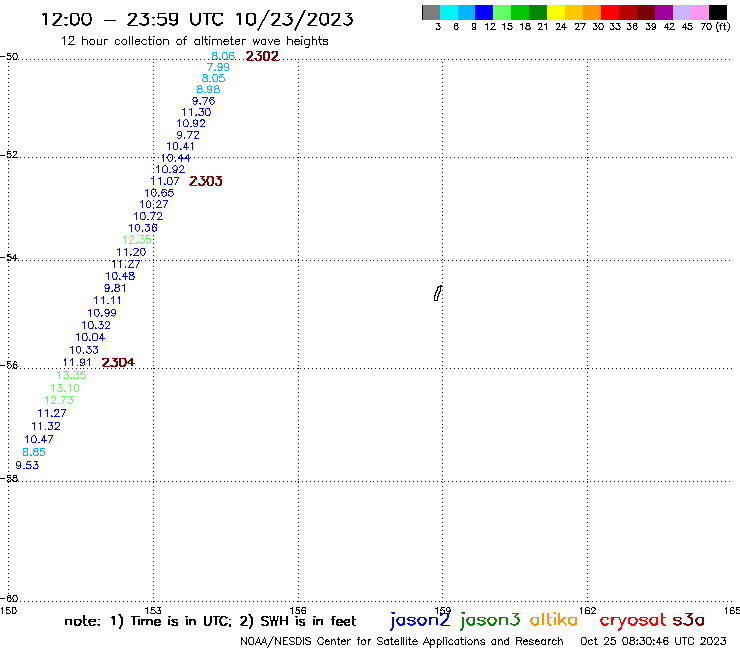Click the 8.05 wave height reading
The image size is (740, 650).
point(213,78)
